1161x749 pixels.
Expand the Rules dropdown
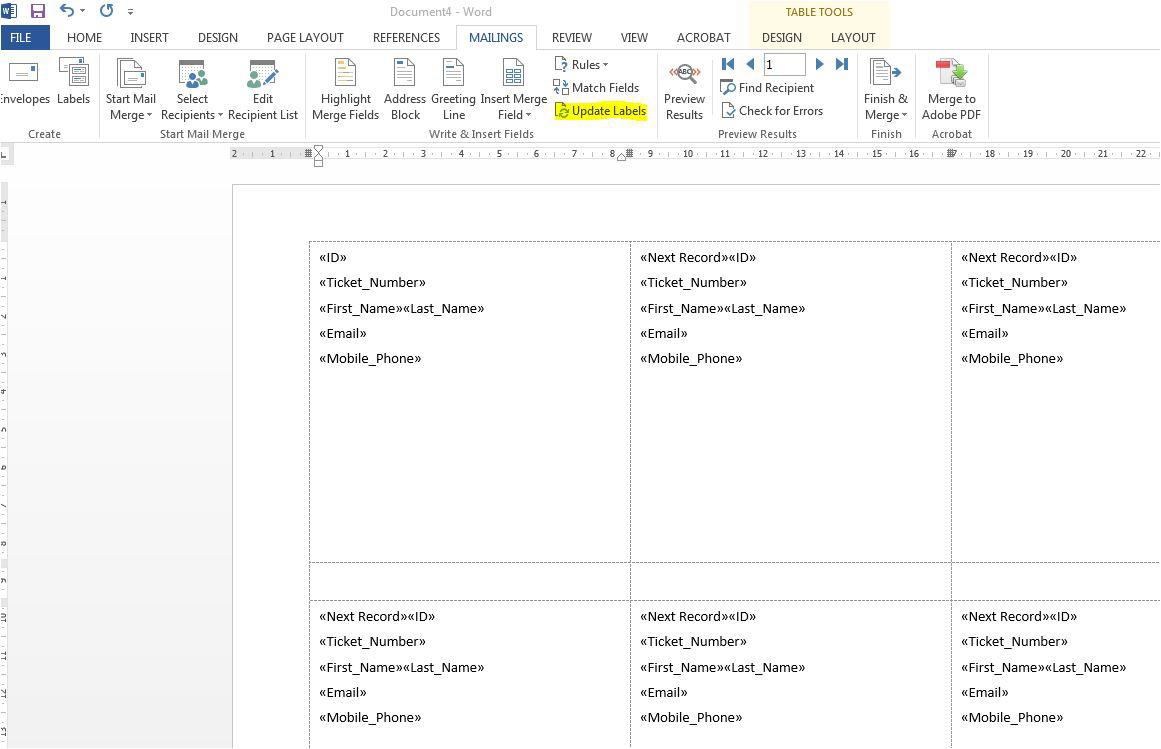click(x=582, y=64)
